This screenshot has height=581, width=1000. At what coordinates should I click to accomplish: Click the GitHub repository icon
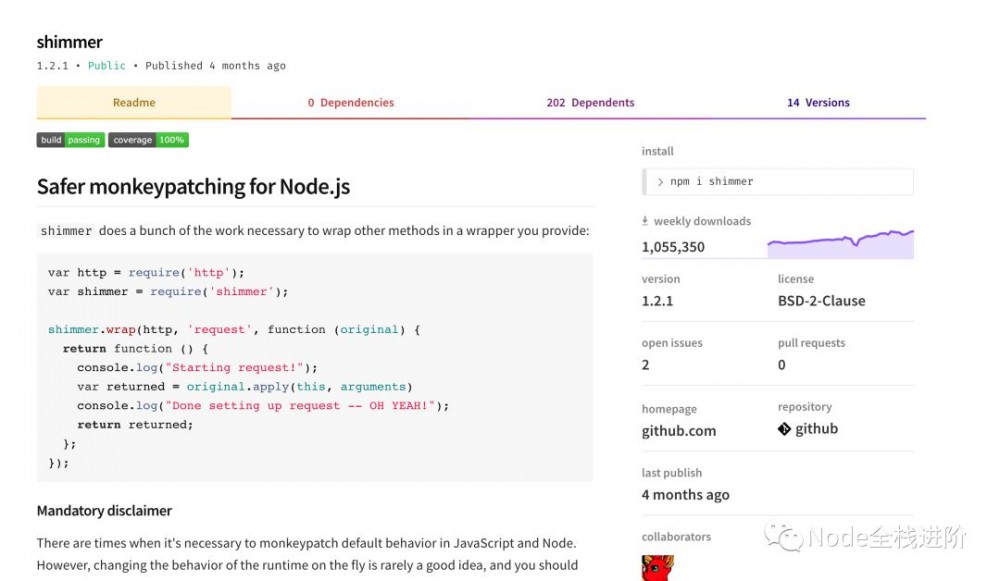784,428
